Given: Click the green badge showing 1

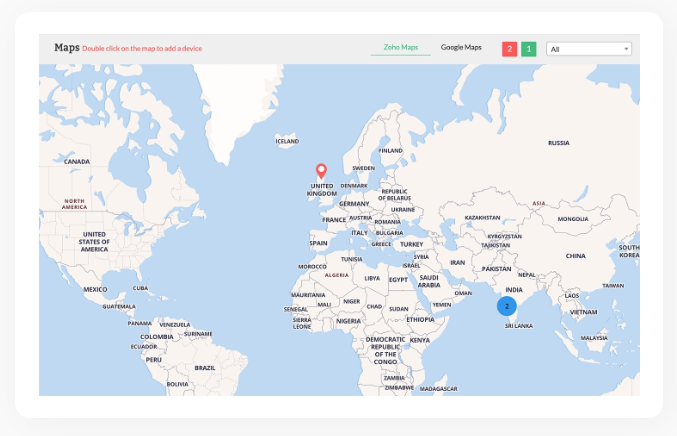Looking at the screenshot, I should click(528, 48).
